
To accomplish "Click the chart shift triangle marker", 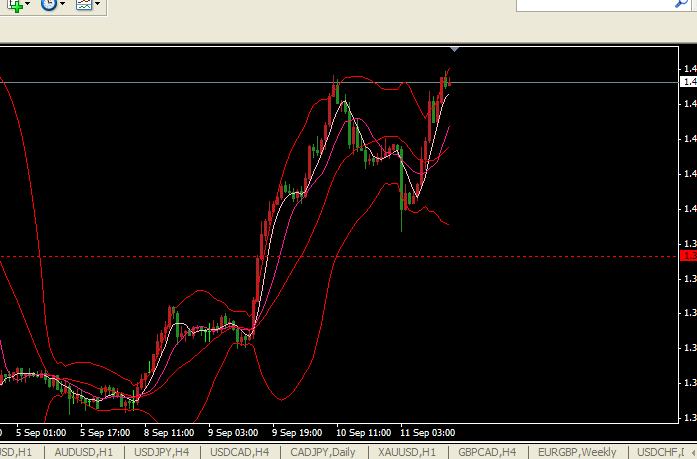I will pos(454,49).
